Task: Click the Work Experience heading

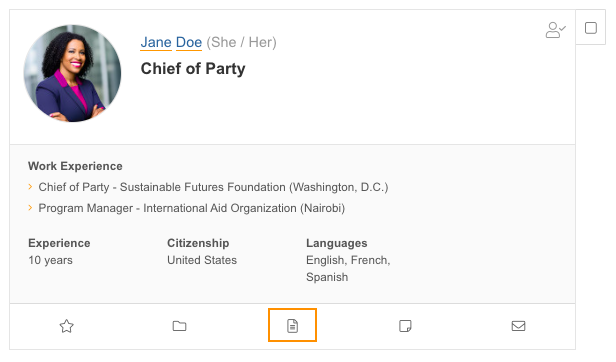Action: 75,166
